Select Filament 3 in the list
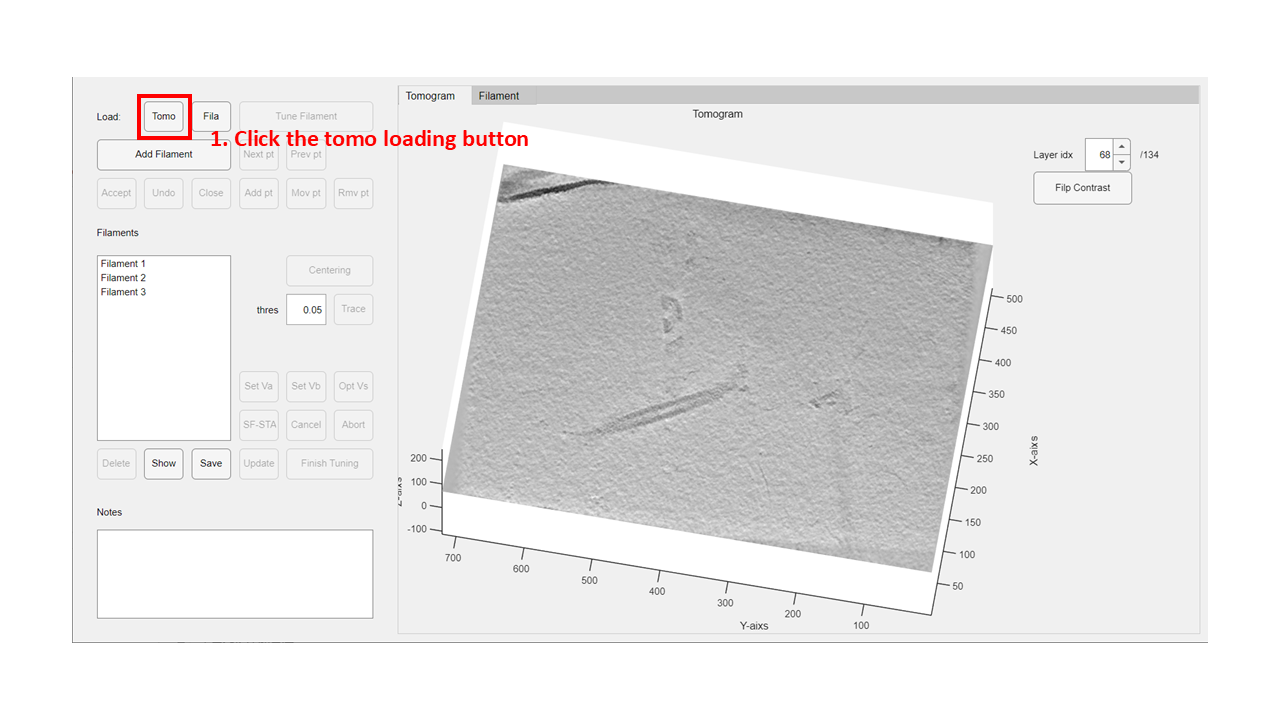 tap(164, 292)
